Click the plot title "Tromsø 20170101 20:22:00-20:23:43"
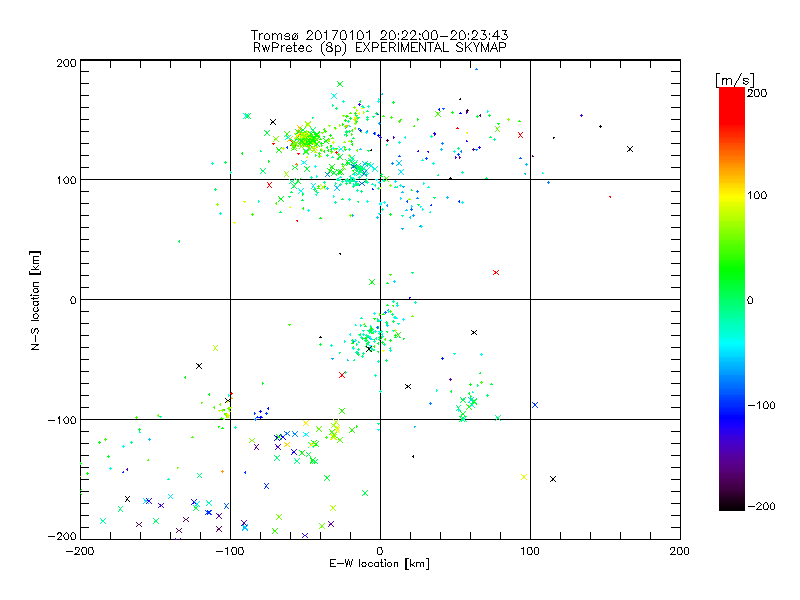800x600 pixels. 379,35
